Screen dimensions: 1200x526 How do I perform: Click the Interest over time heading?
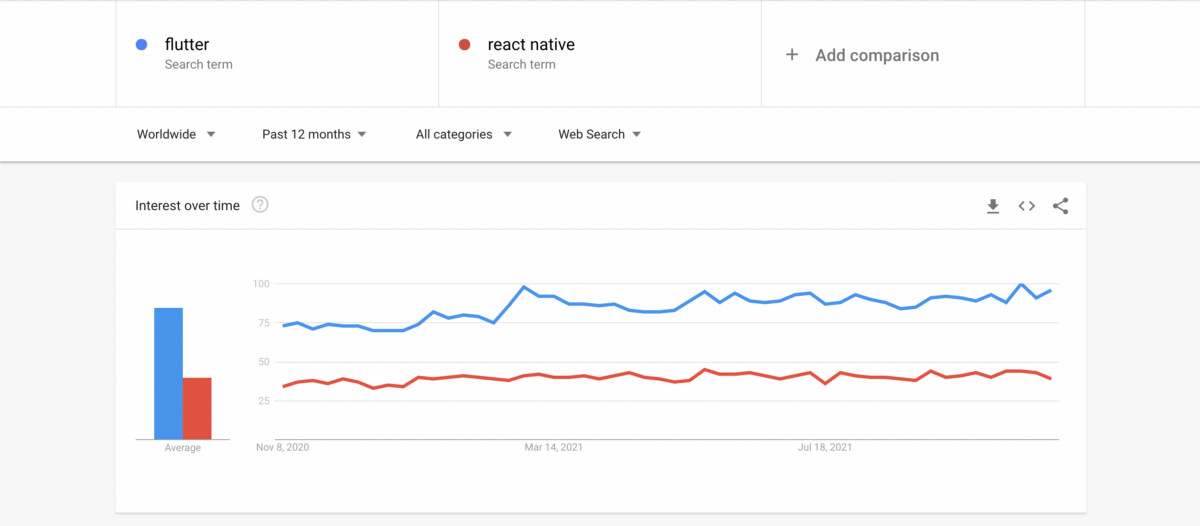pos(188,205)
